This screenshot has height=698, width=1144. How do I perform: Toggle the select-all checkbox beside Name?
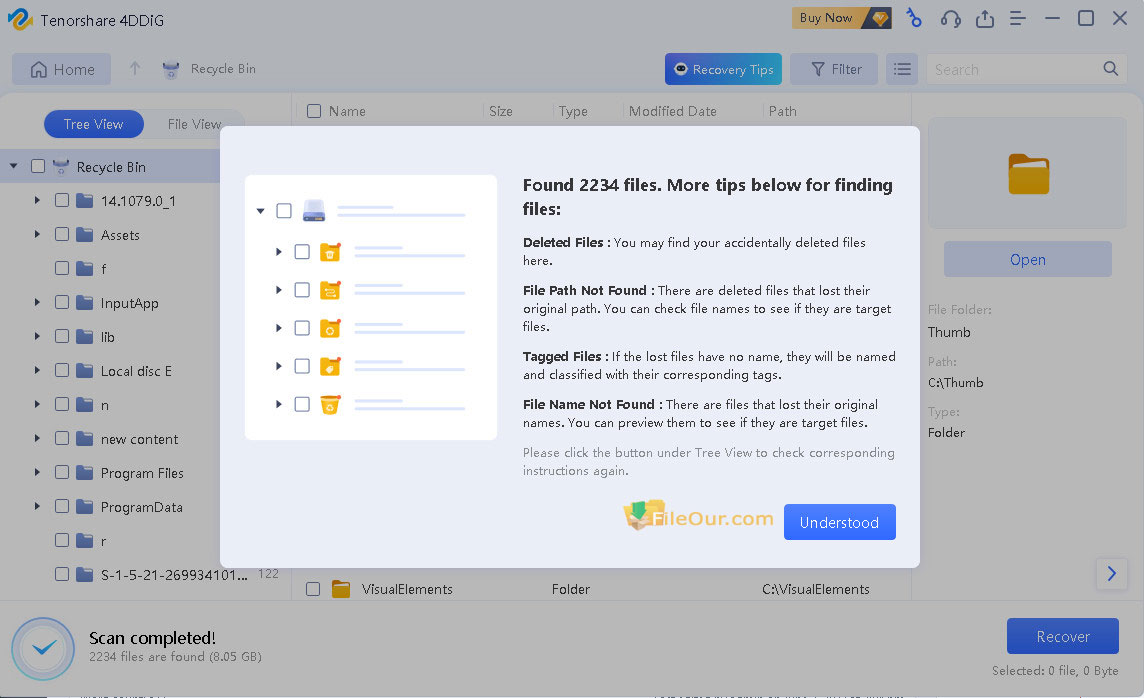[314, 111]
